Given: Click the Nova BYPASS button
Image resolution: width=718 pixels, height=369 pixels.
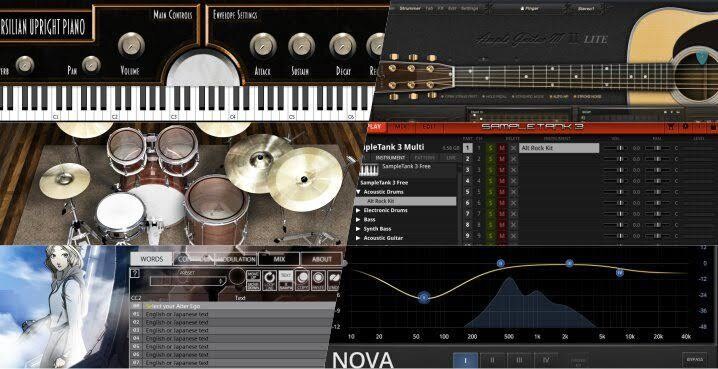Looking at the screenshot, I should 695,359.
